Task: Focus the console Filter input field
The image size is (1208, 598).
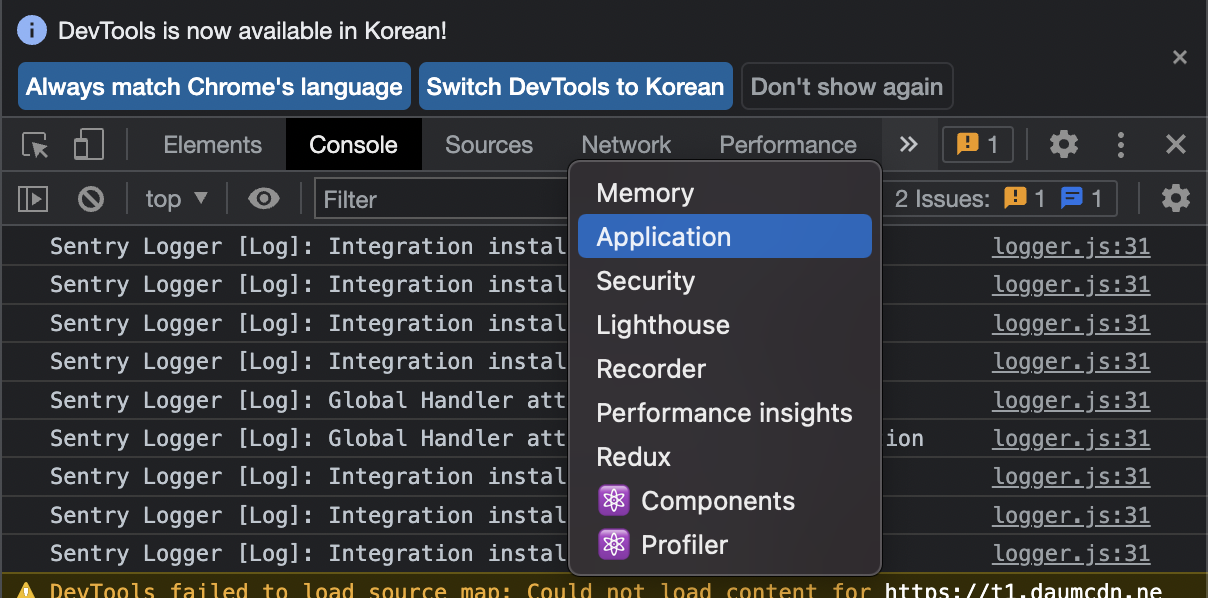Action: tap(443, 199)
